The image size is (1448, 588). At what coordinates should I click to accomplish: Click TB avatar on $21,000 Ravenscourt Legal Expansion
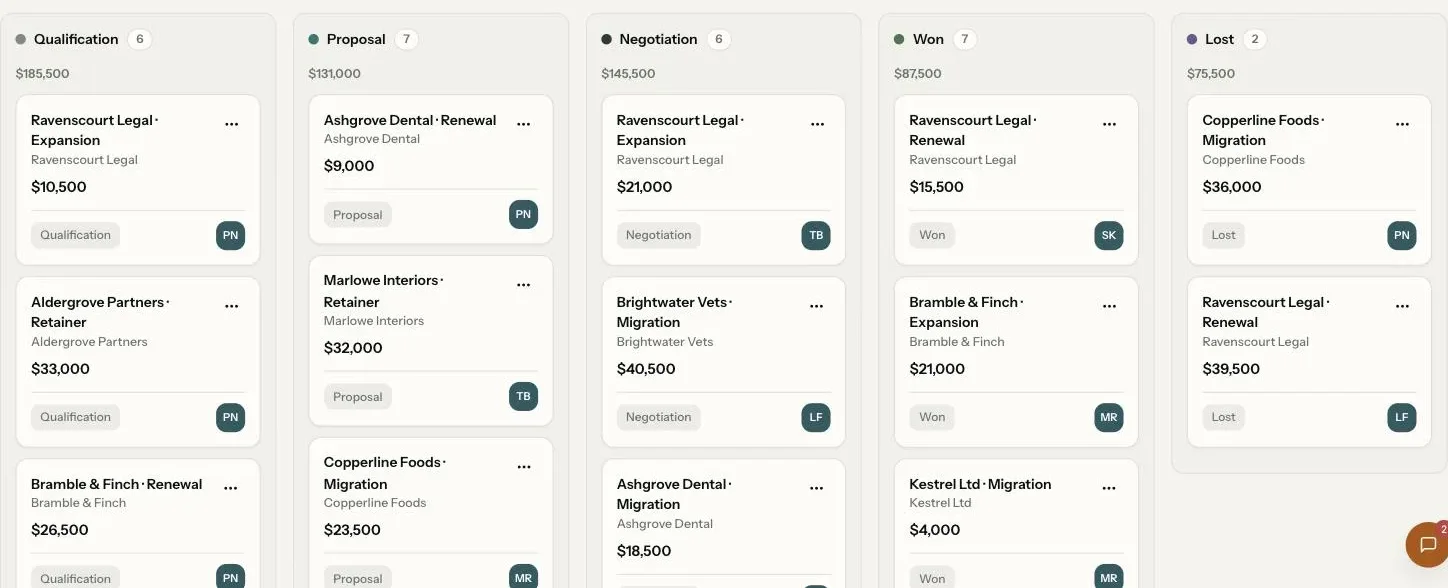coord(816,235)
